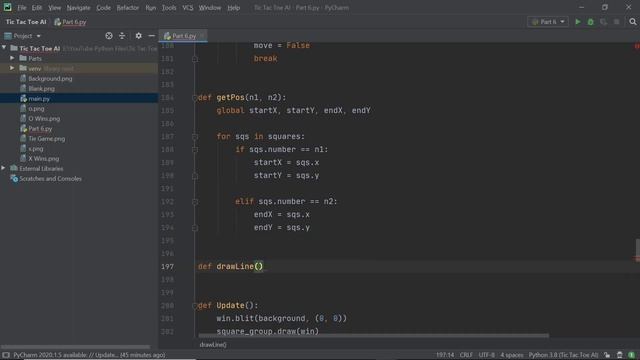Image resolution: width=640 pixels, height=360 pixels.
Task: Click Collapse All icon in Project panel
Action: (122, 36)
